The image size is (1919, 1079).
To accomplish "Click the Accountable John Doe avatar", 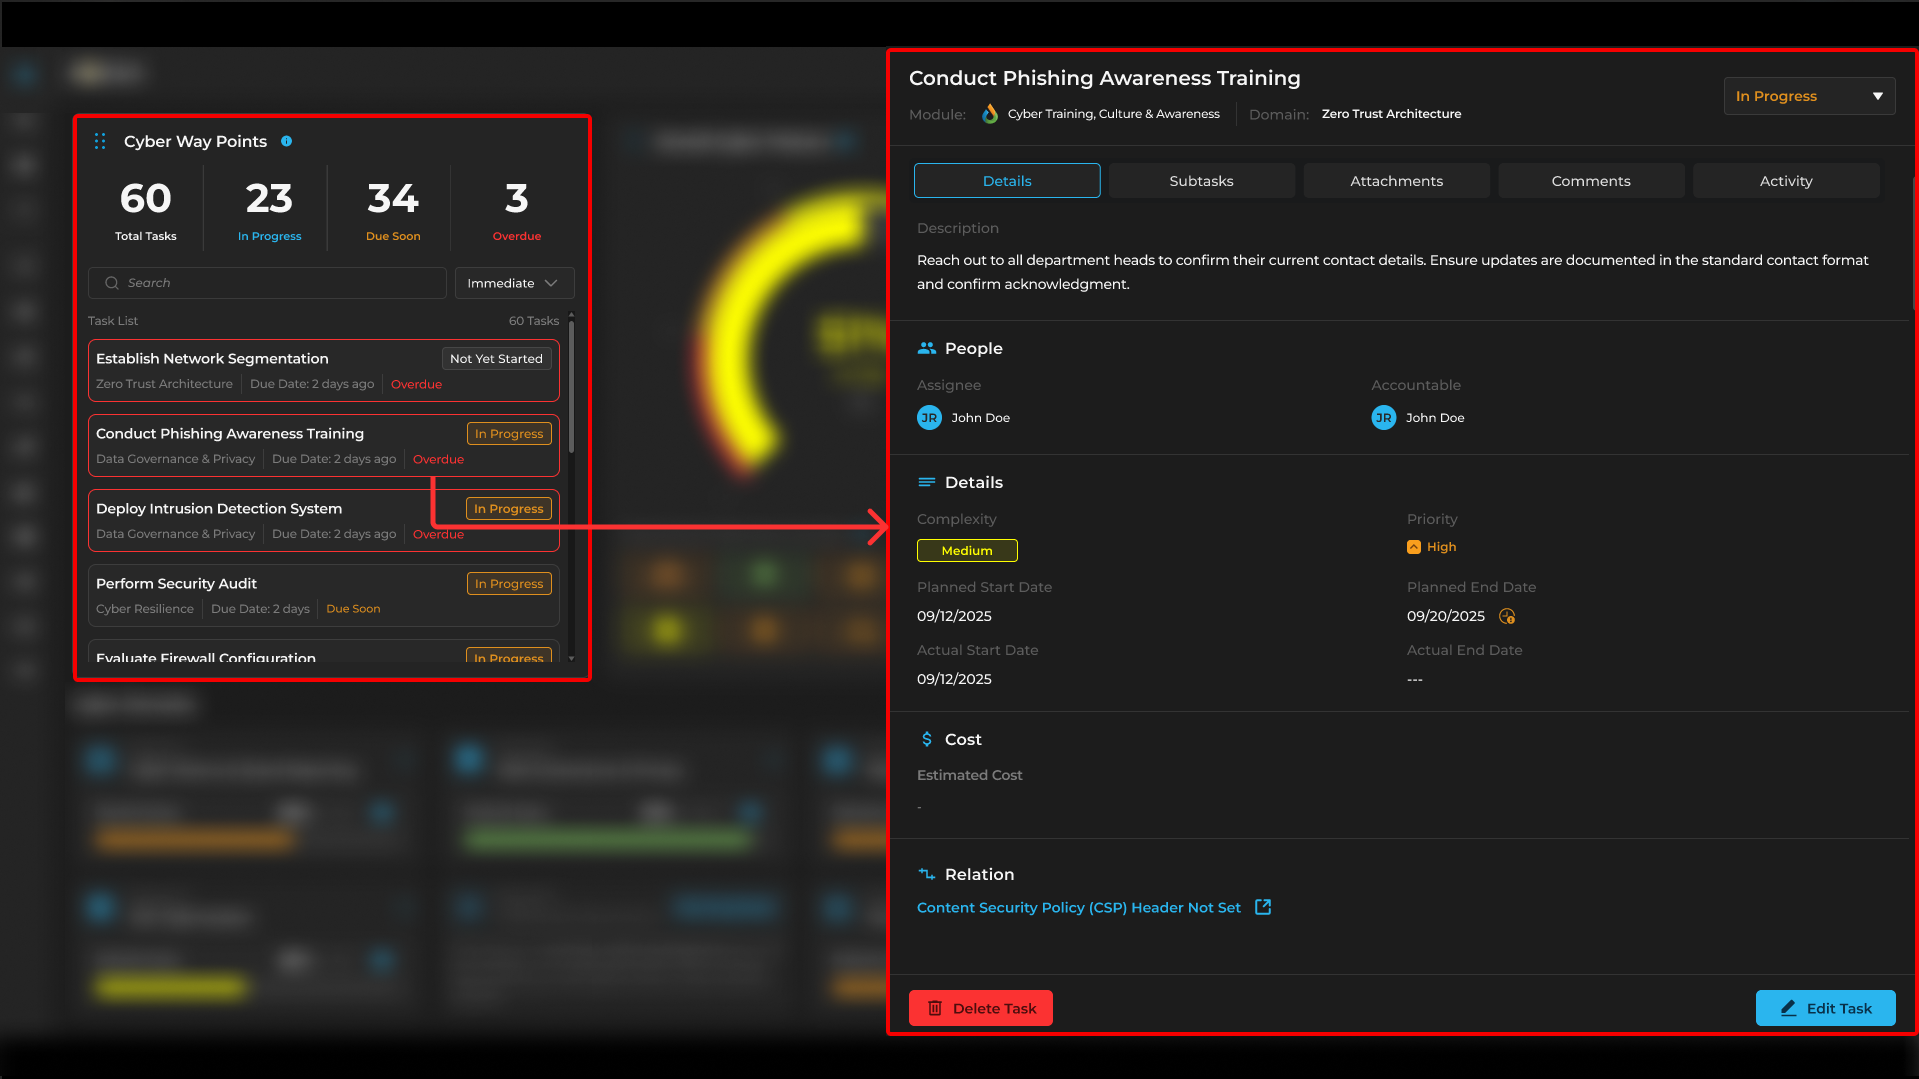I will pos(1383,418).
